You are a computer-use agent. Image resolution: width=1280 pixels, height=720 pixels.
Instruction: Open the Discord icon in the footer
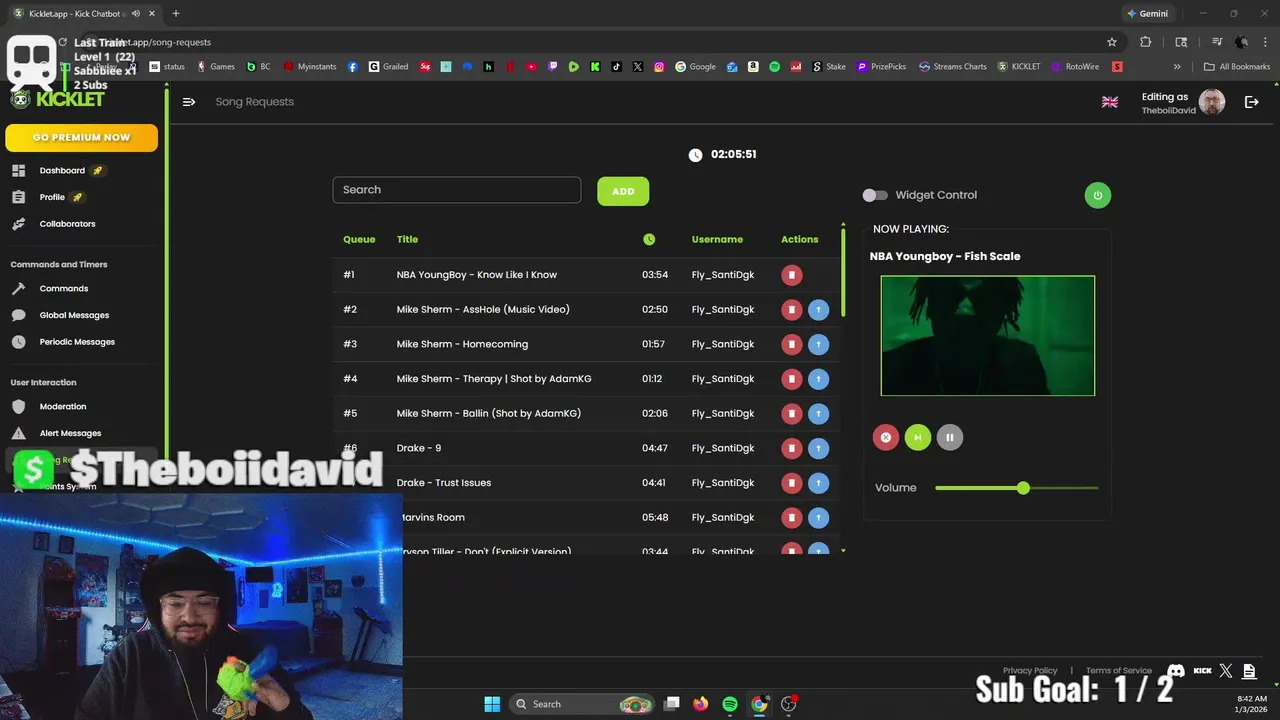click(1176, 671)
